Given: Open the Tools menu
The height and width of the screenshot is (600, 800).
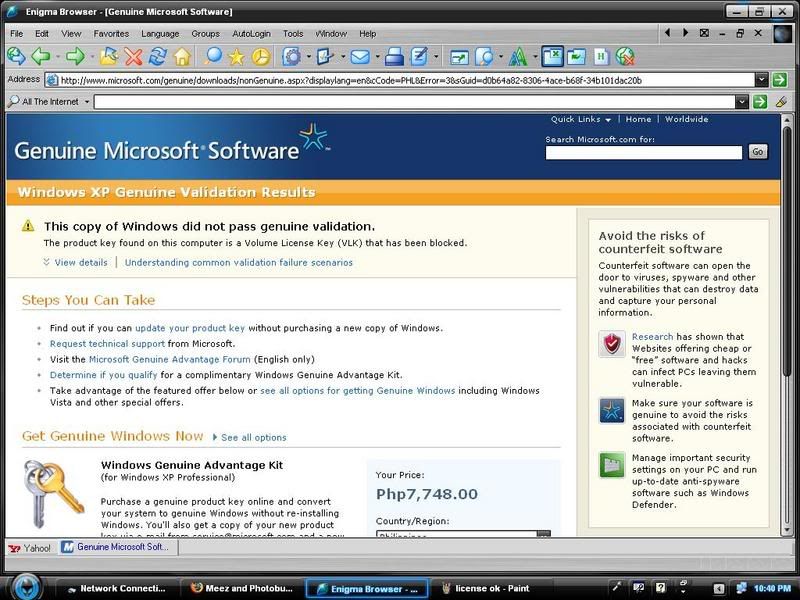Looking at the screenshot, I should 293,34.
